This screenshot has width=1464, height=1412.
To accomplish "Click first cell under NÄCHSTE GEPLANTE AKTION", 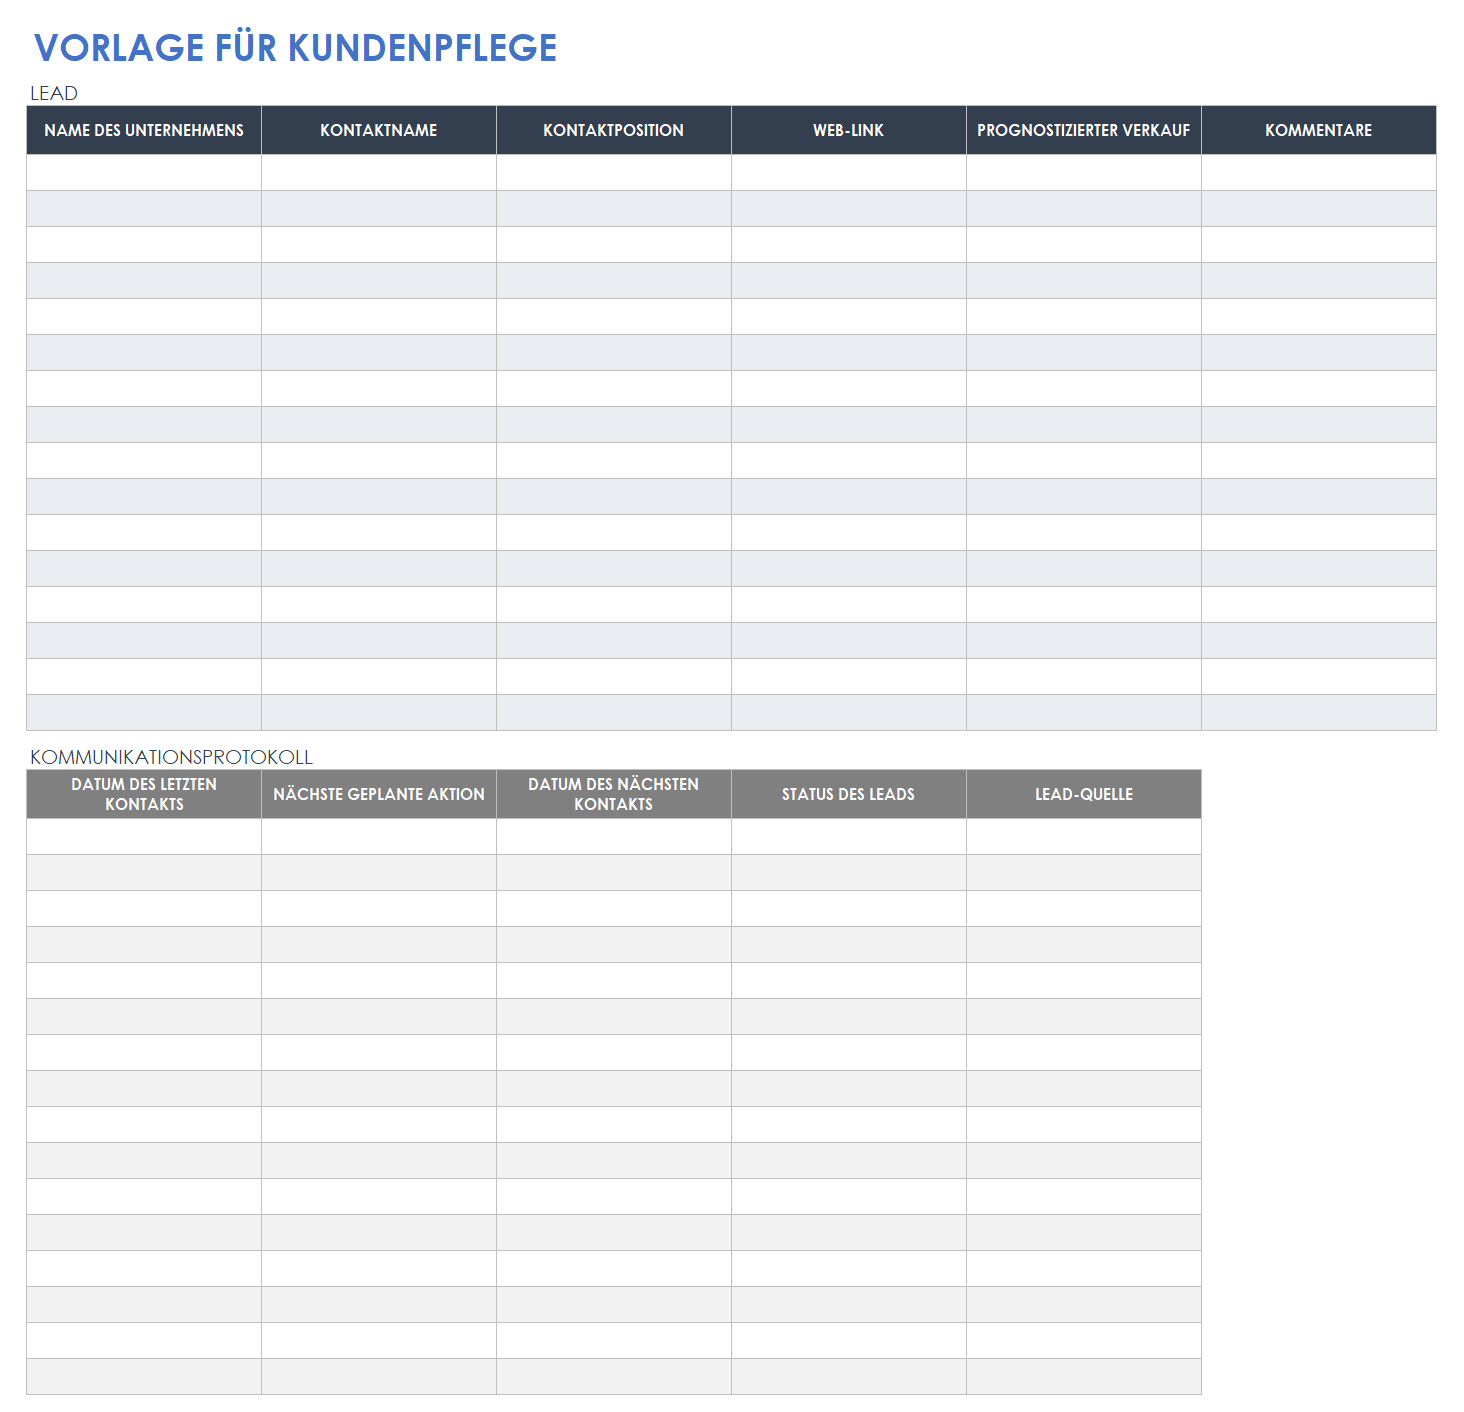I will [379, 837].
